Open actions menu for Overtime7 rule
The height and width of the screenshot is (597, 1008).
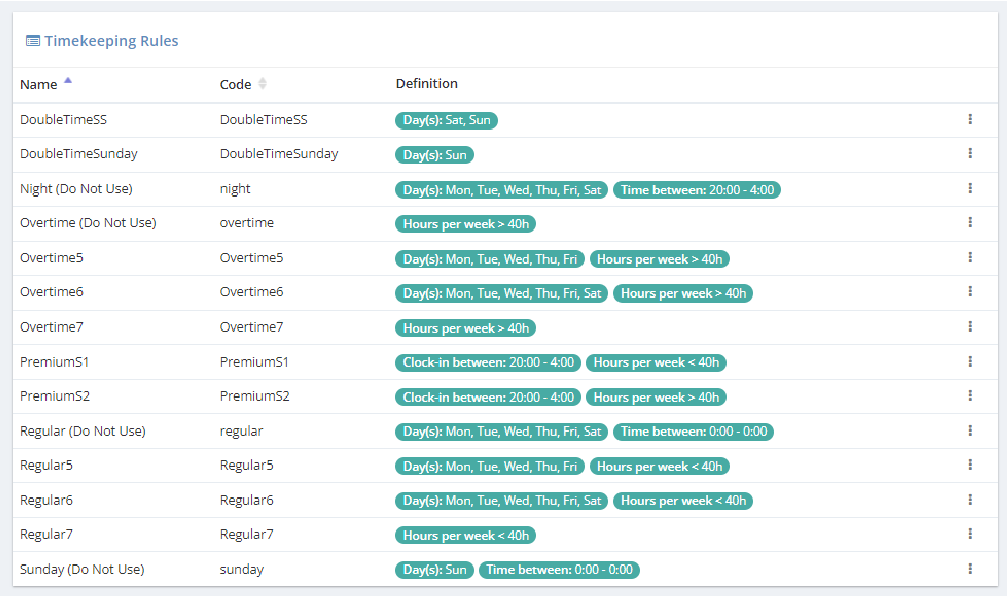click(x=970, y=326)
